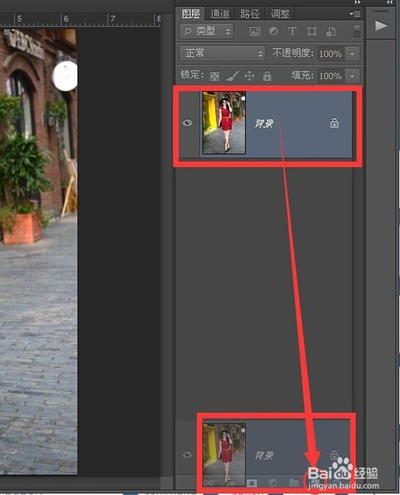Expand the 不透明度 opacity slider arrow
The height and width of the screenshot is (495, 400).
pos(352,54)
